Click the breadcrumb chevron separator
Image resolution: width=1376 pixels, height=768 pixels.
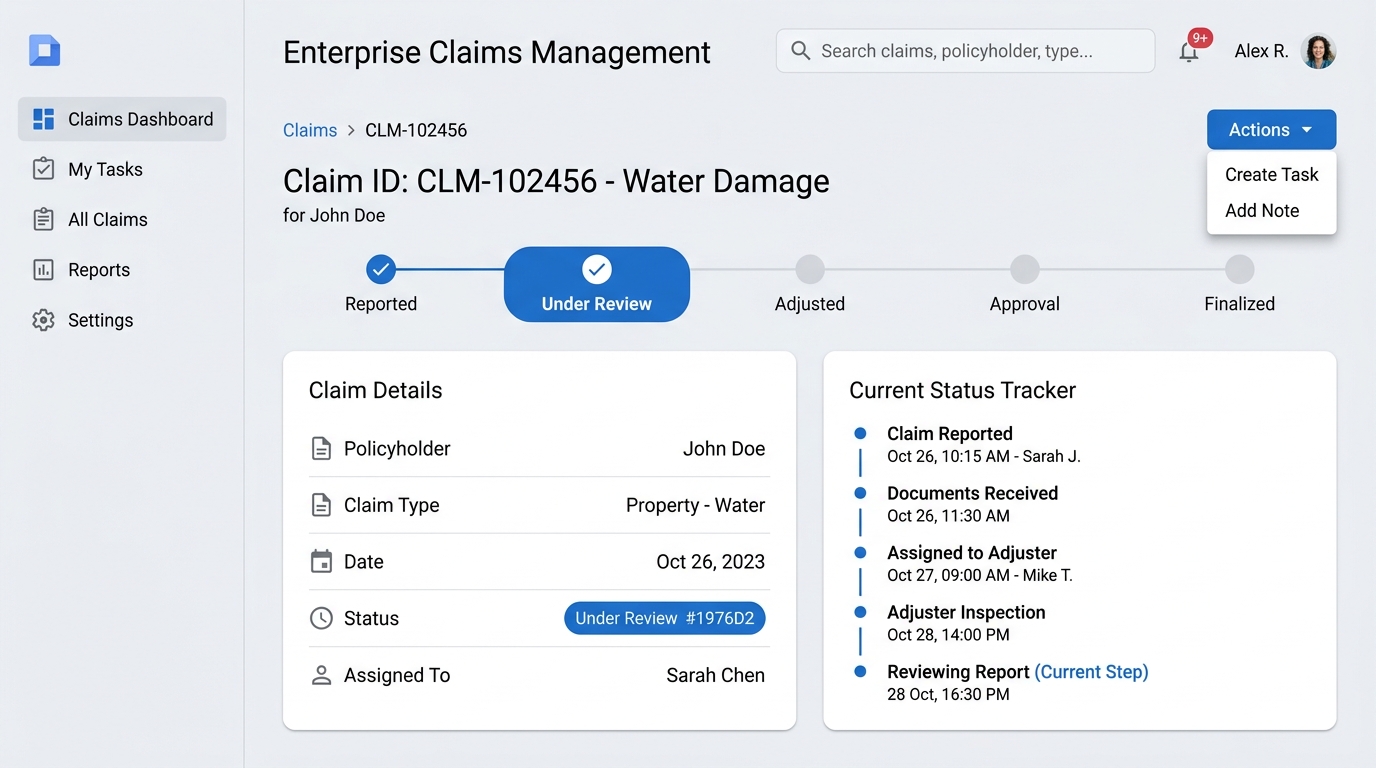tap(351, 130)
